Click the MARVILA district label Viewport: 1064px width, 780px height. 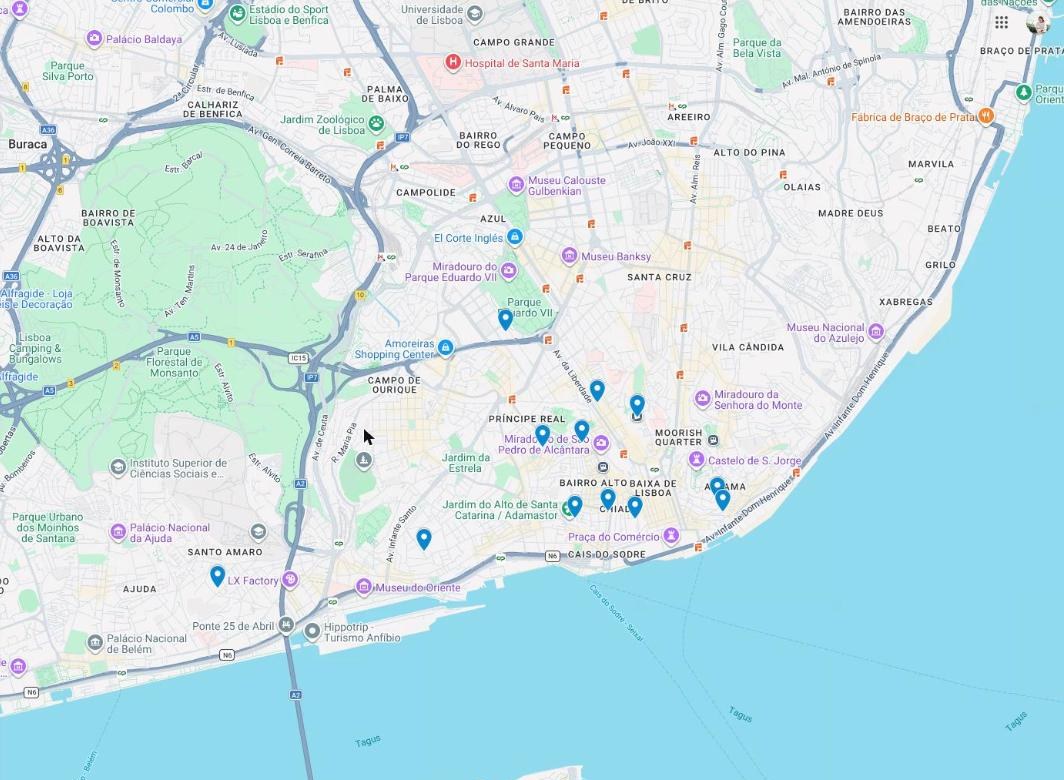[x=931, y=164]
